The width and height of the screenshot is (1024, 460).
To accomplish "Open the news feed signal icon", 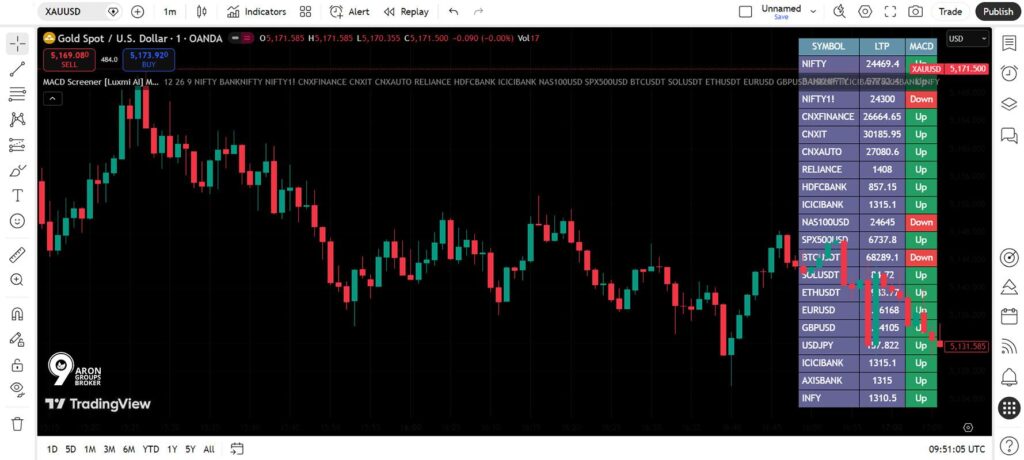I will click(x=1009, y=346).
